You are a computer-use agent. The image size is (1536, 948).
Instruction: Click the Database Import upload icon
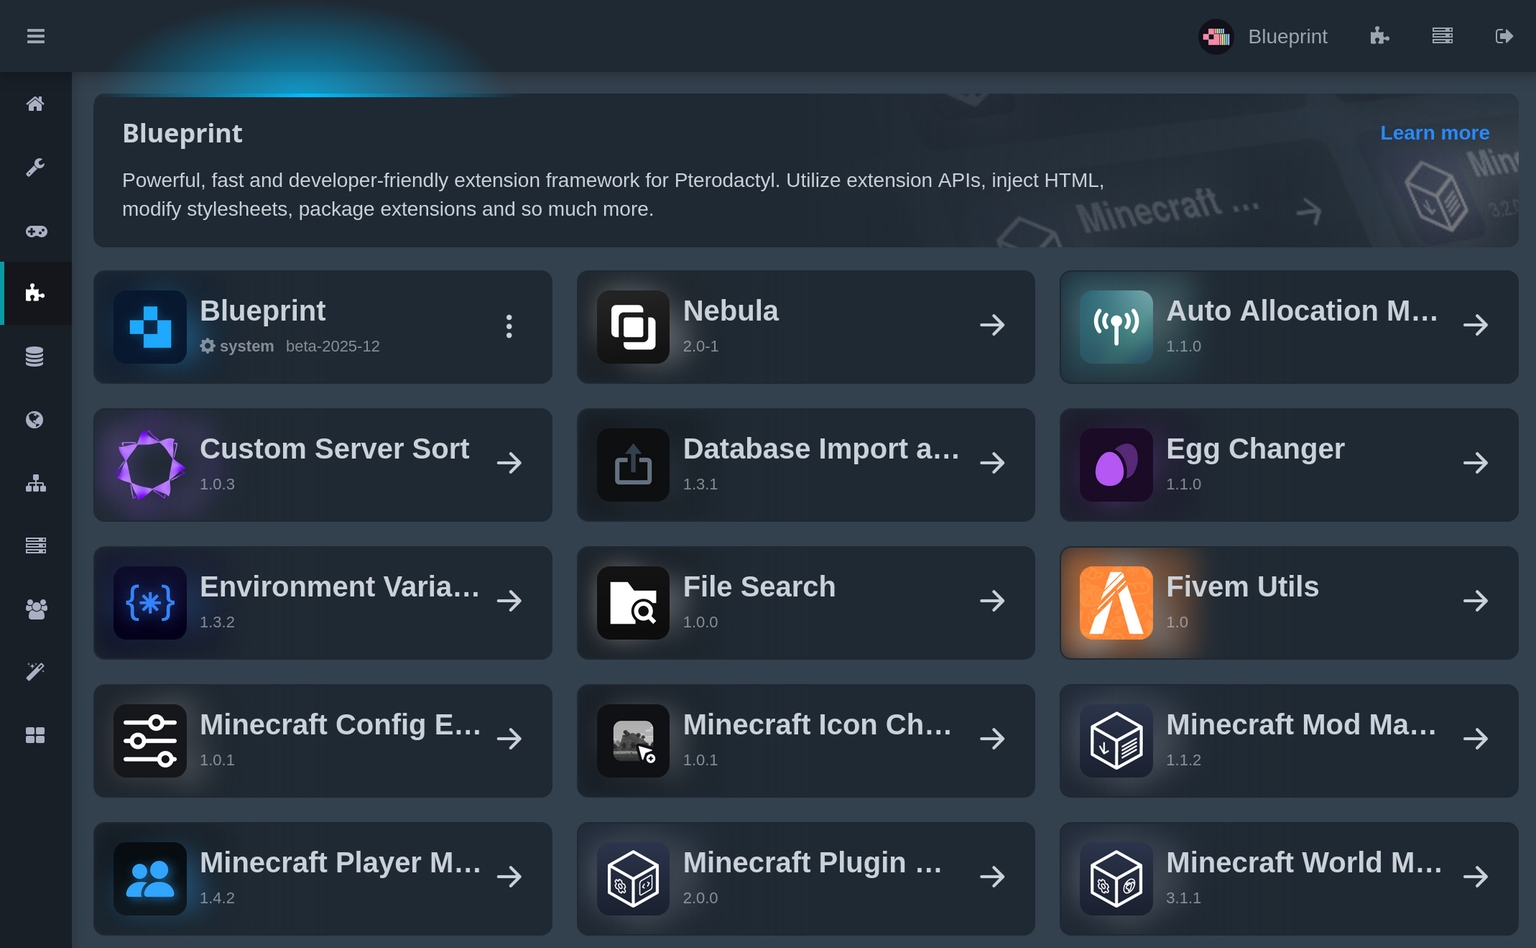tap(633, 465)
